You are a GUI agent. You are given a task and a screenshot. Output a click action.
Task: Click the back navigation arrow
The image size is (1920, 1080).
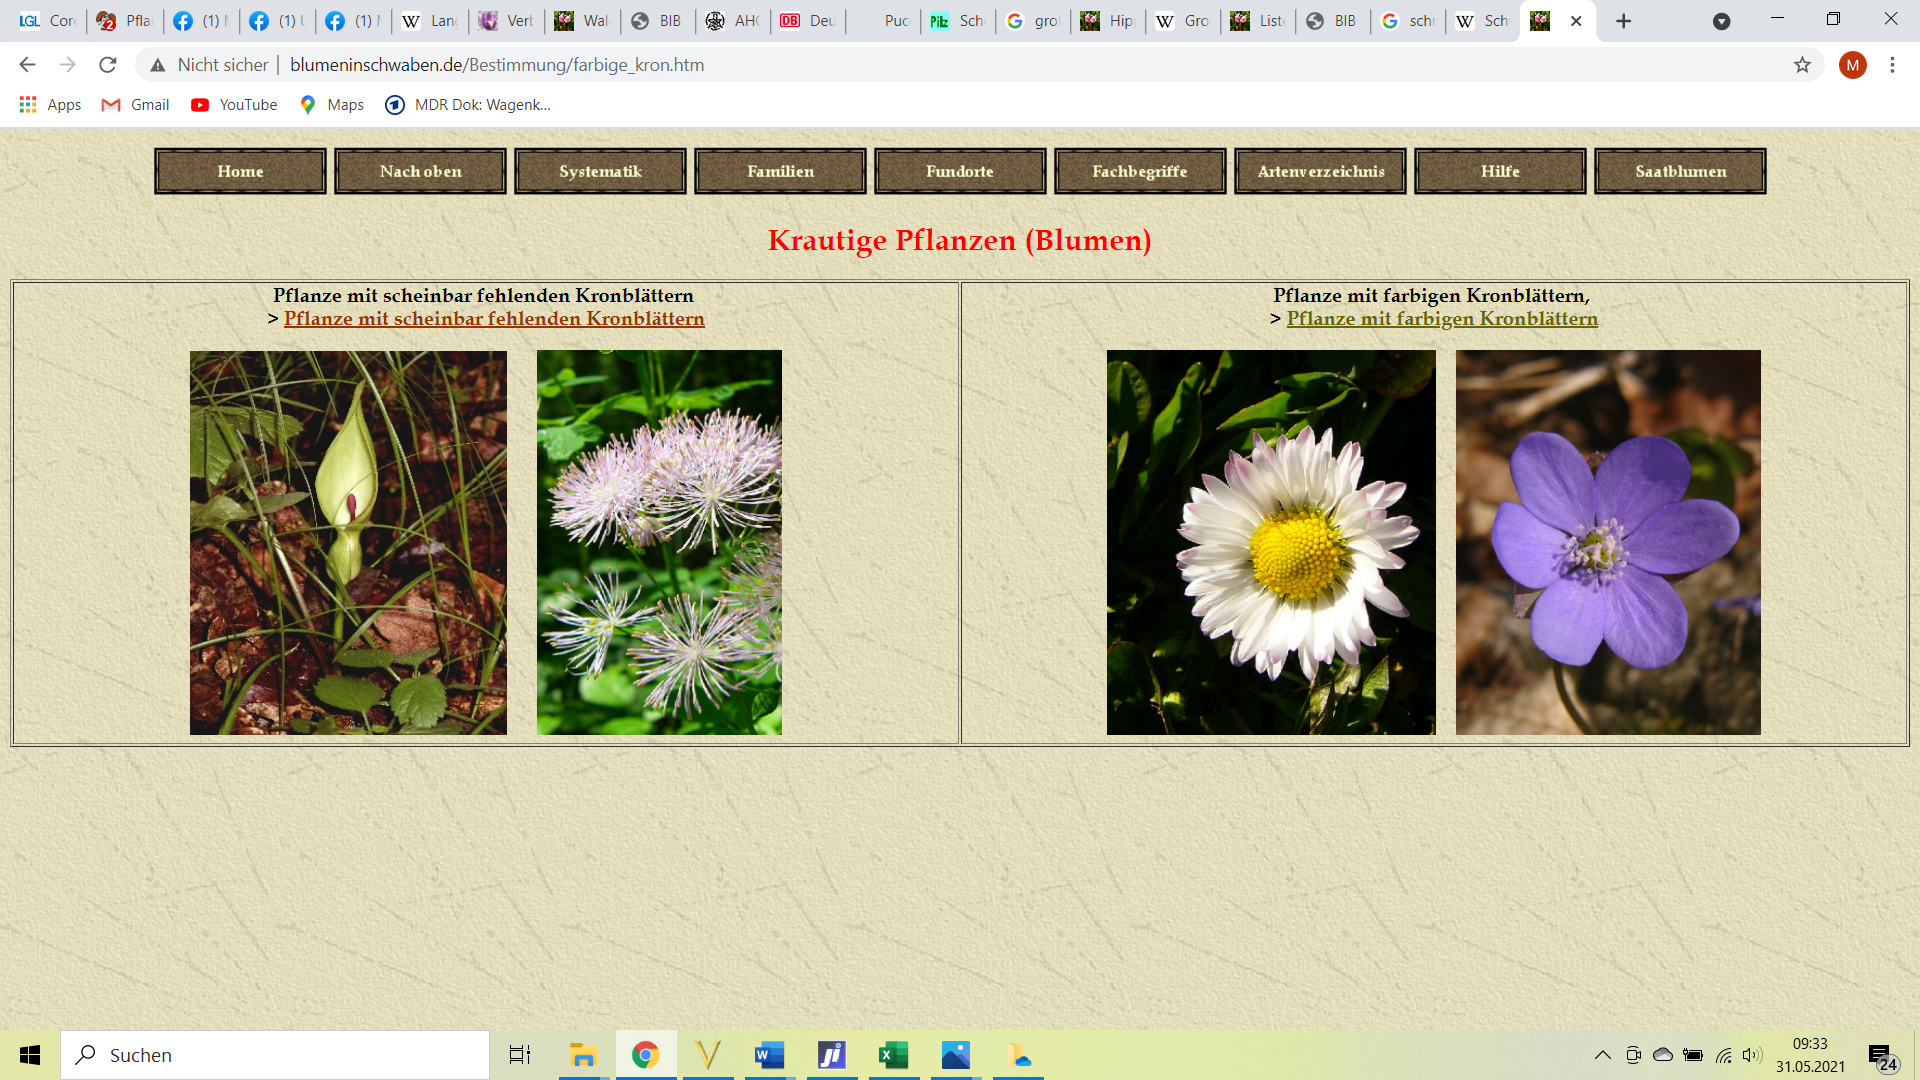click(x=27, y=65)
